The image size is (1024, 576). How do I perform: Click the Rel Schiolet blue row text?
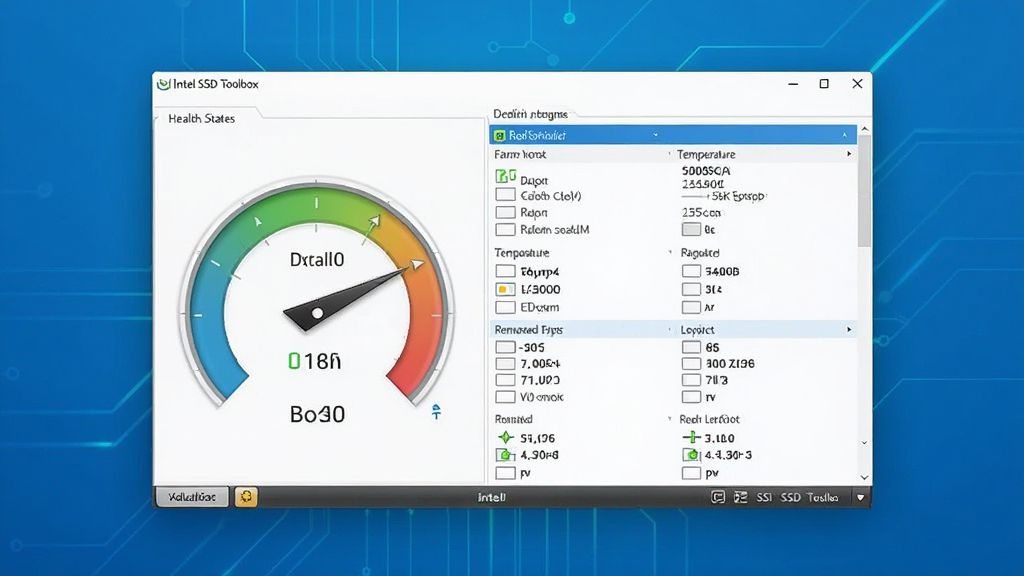point(537,136)
